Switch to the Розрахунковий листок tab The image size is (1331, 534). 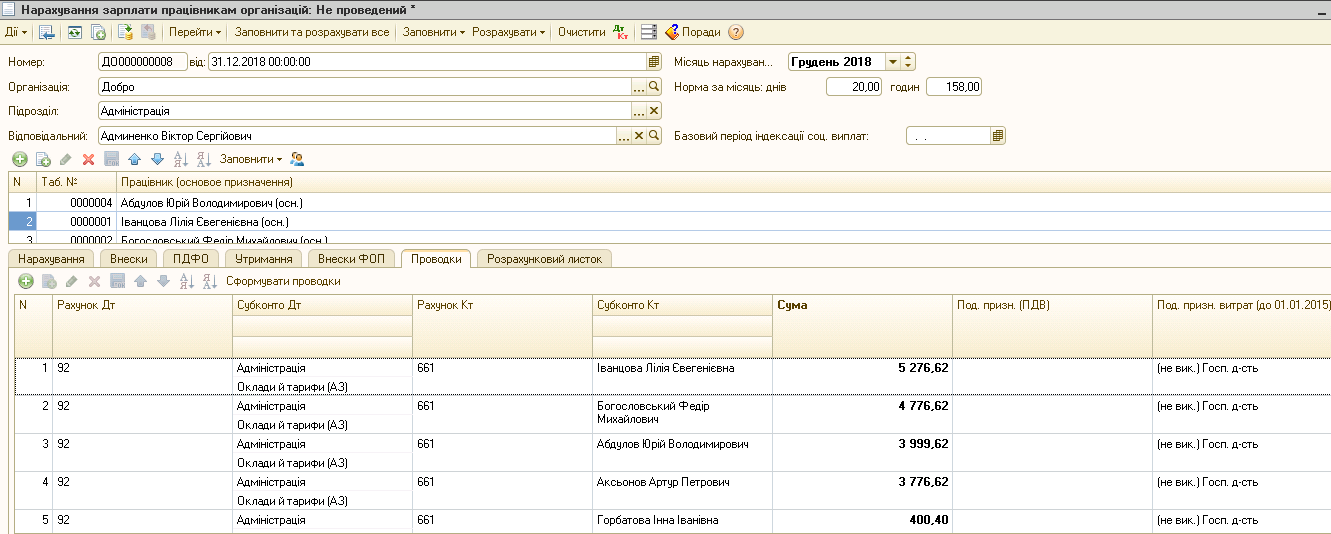(x=544, y=259)
